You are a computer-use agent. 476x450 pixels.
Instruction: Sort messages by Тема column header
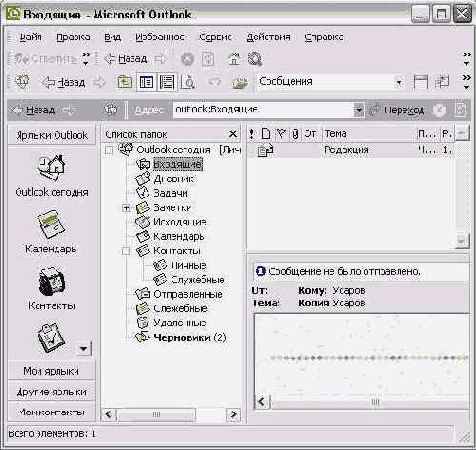coord(369,134)
